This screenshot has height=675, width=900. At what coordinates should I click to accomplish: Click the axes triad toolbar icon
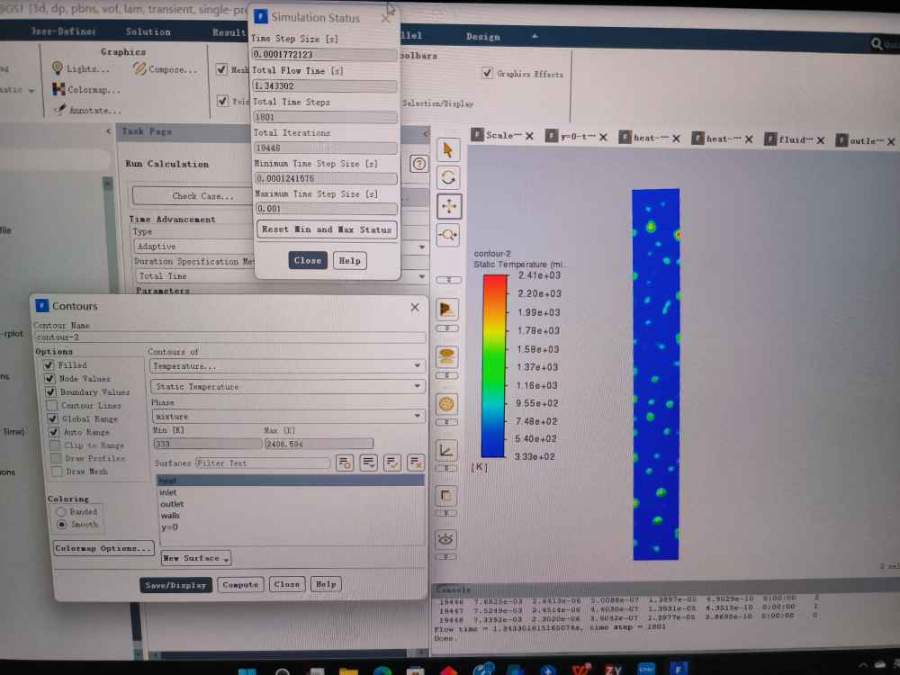pos(447,451)
